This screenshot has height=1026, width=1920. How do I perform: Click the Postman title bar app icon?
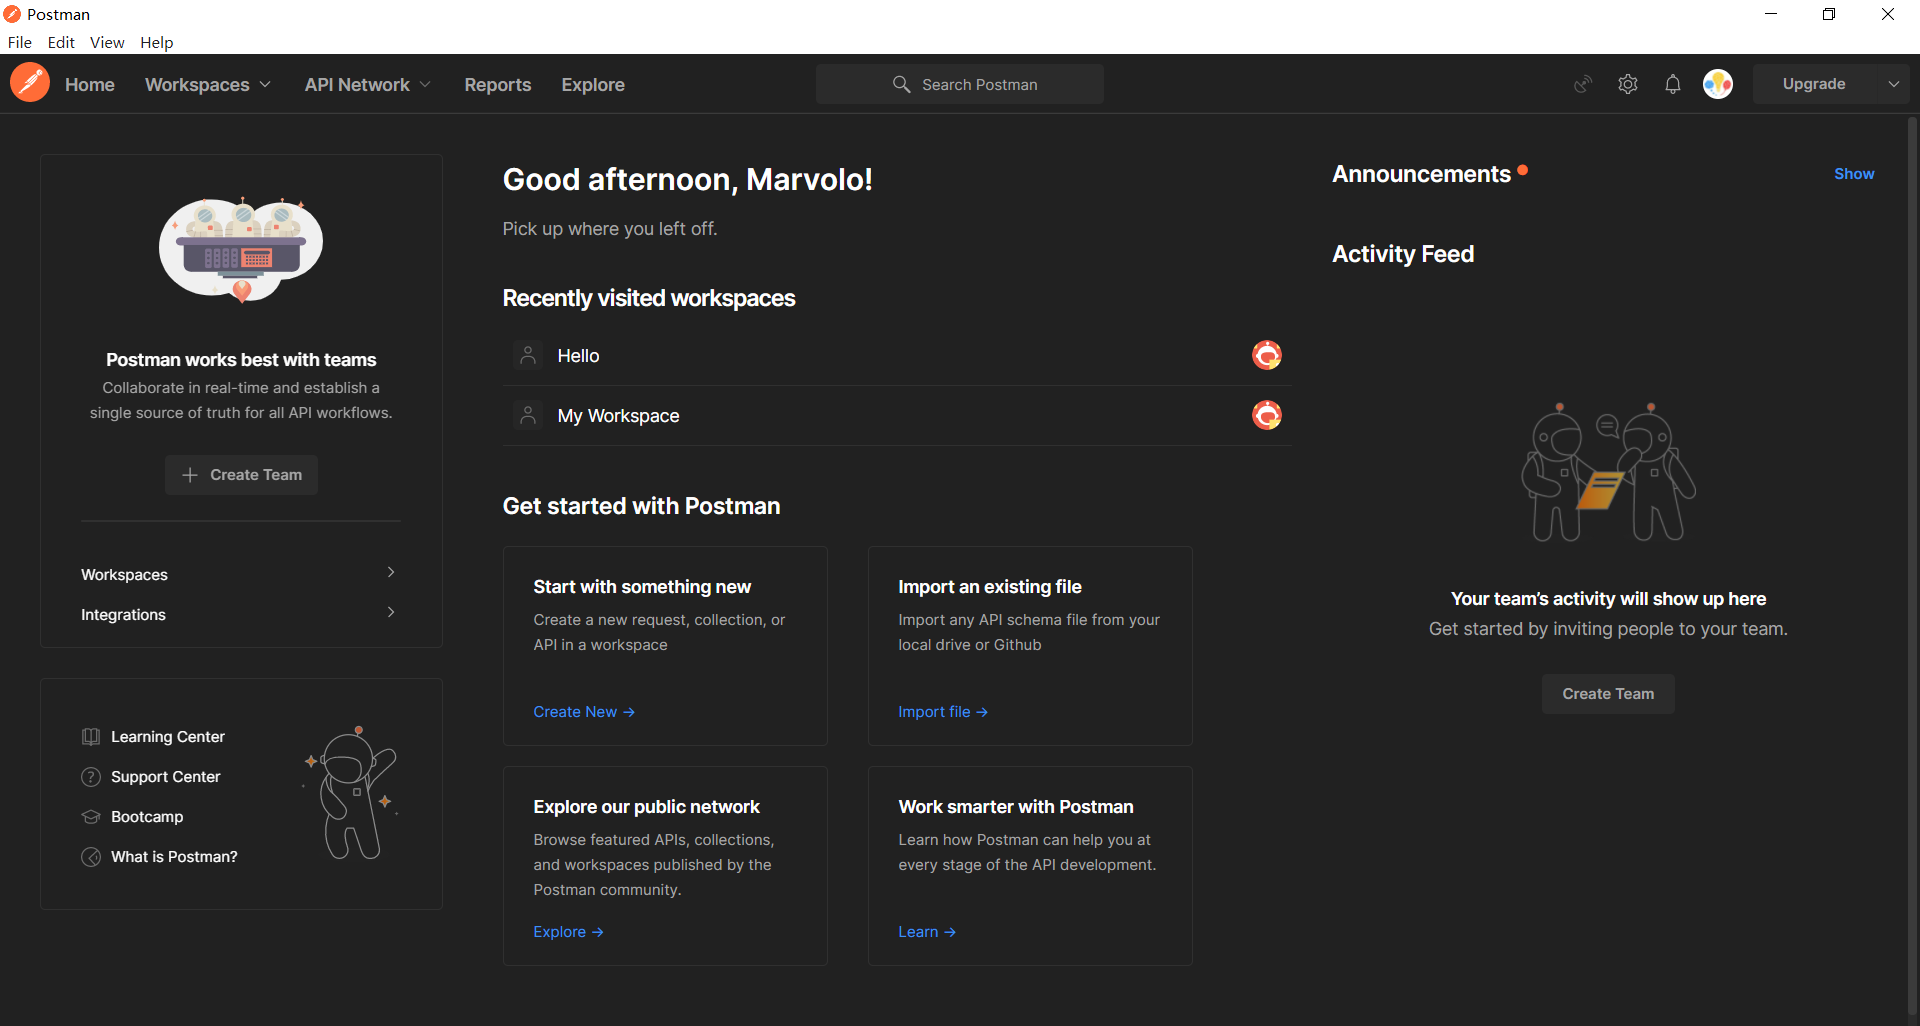pyautogui.click(x=12, y=14)
